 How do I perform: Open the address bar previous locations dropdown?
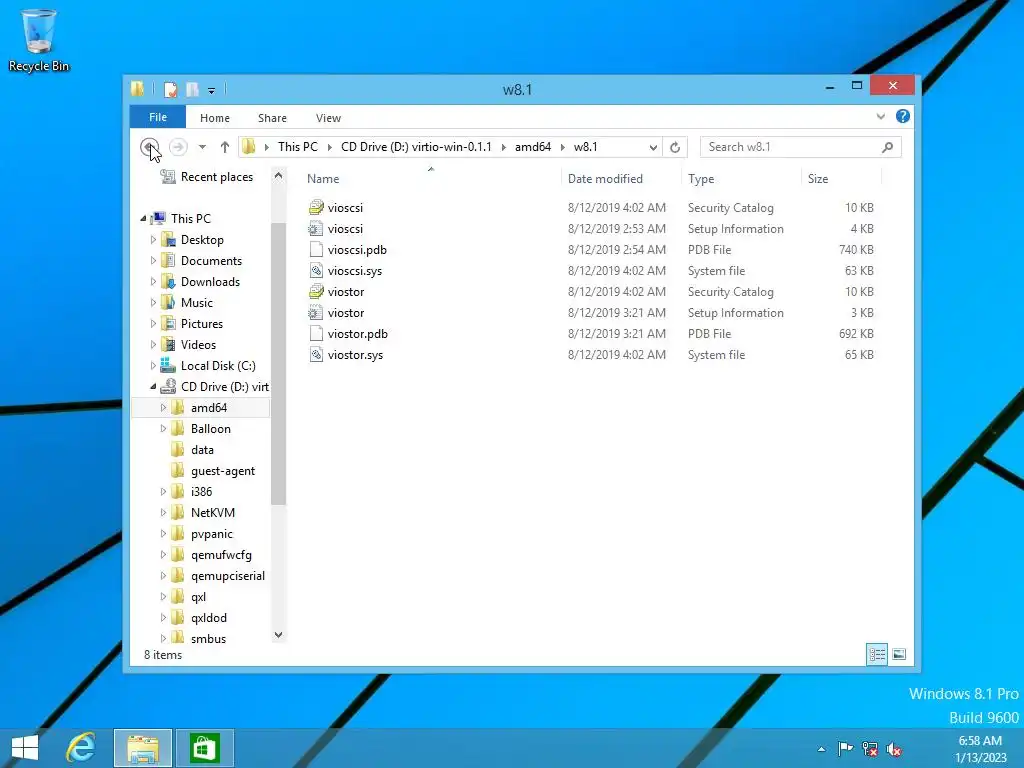[x=653, y=148]
